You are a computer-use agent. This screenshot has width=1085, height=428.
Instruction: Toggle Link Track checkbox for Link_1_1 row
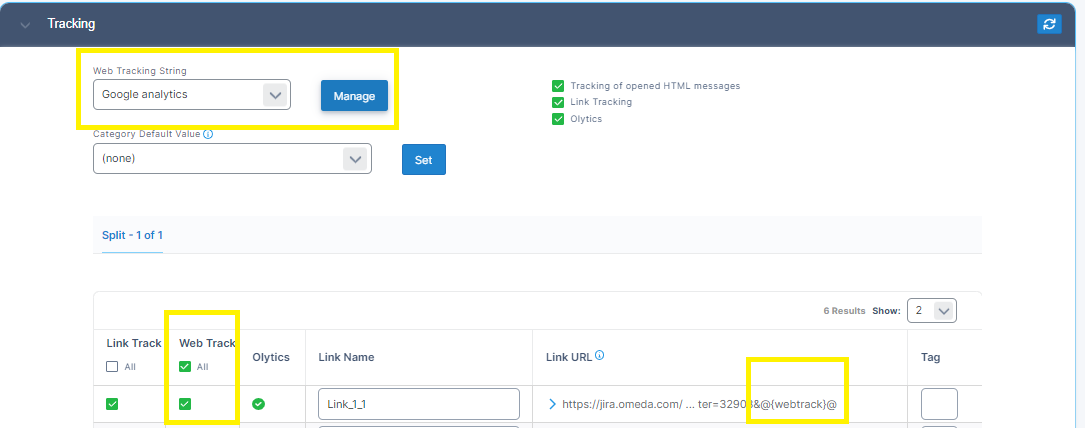pos(113,404)
